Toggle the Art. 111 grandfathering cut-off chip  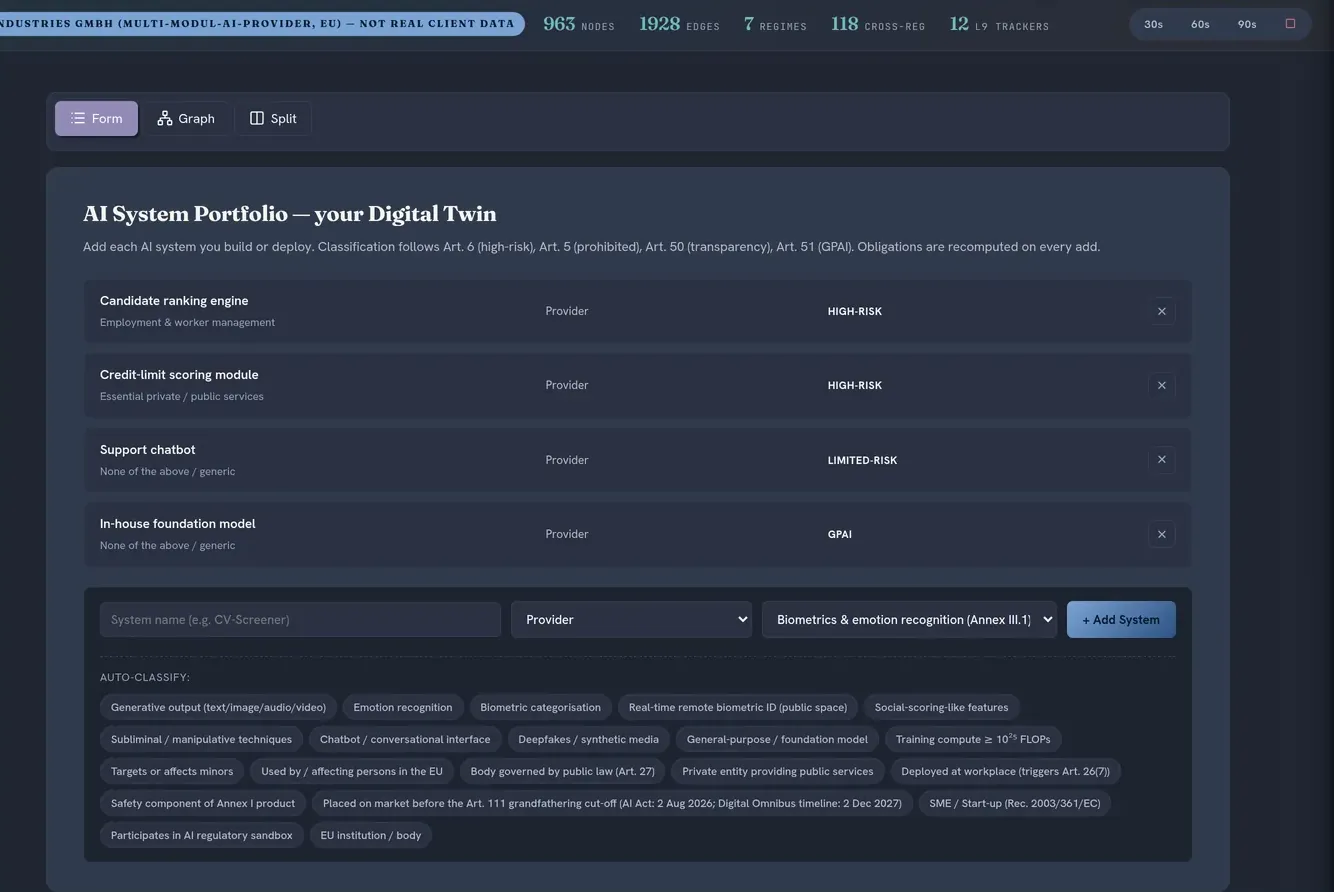(x=612, y=803)
